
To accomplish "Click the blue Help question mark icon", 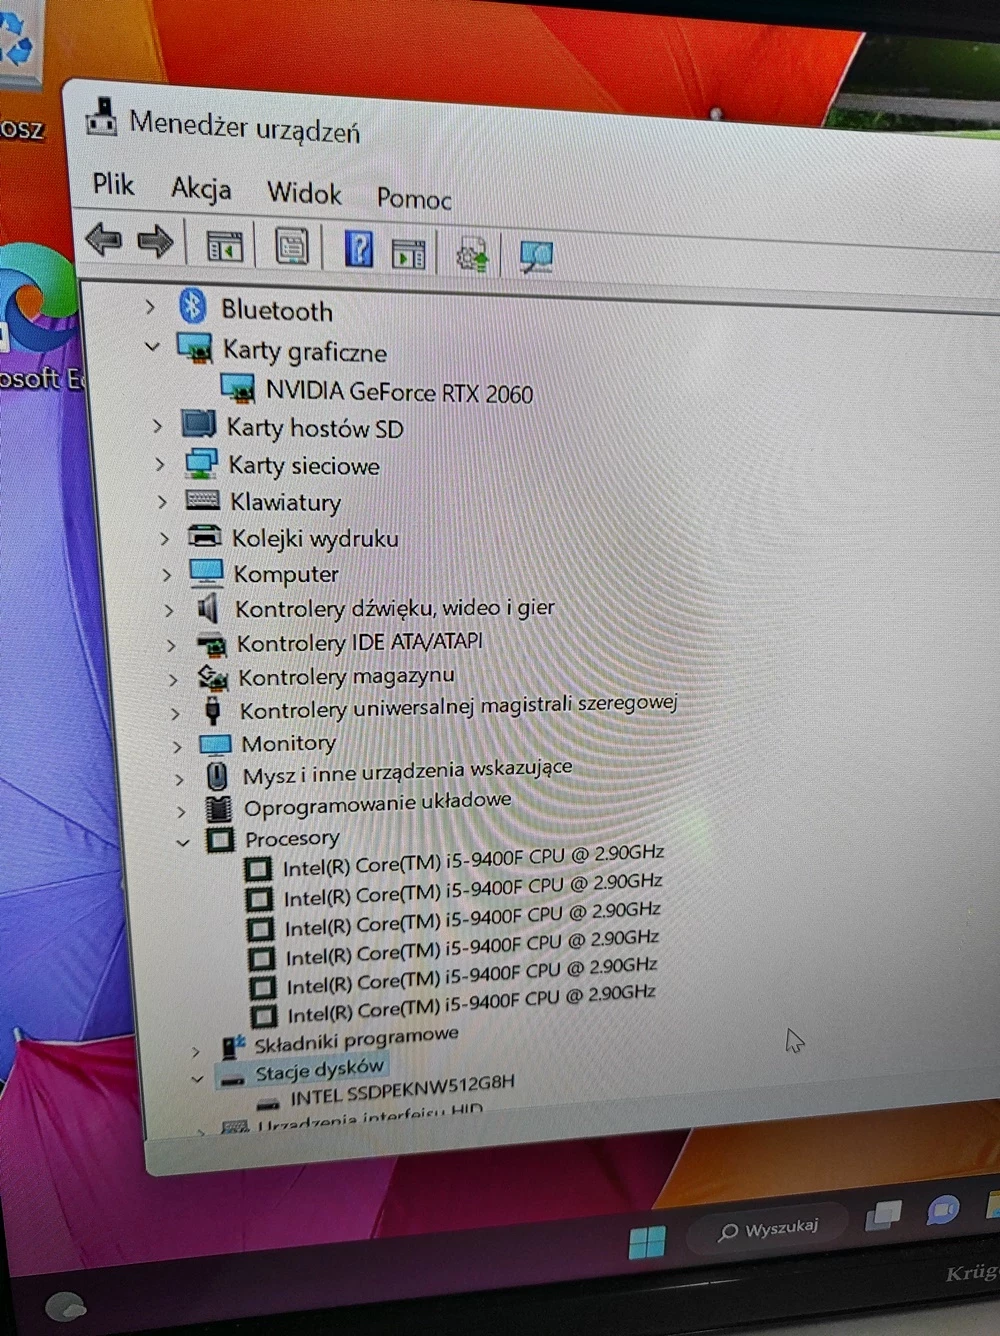I will (x=358, y=248).
